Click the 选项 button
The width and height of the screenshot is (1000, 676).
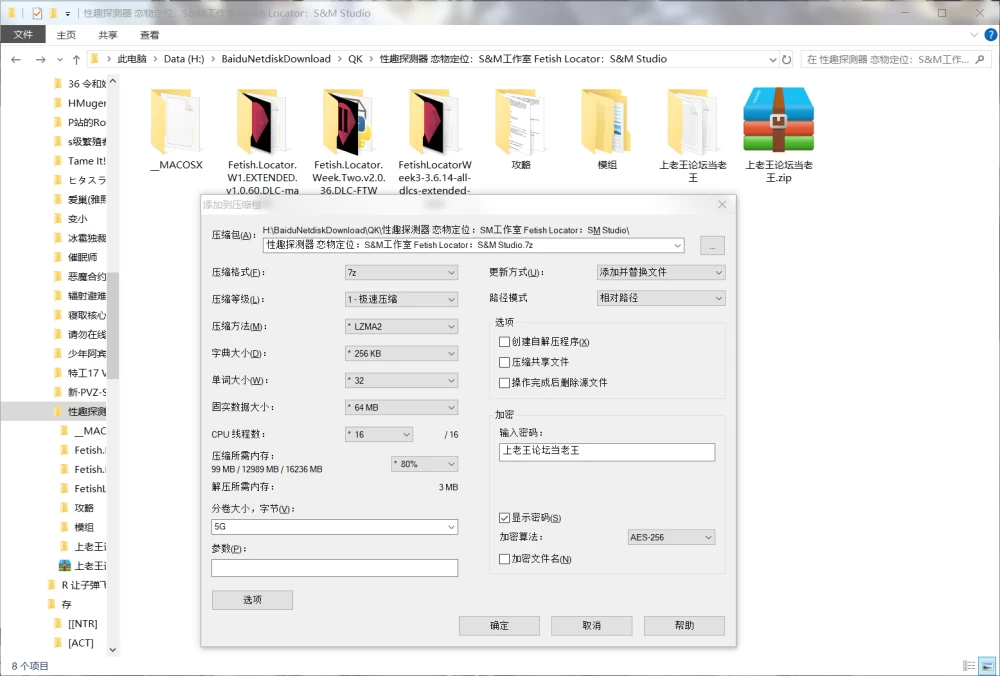[253, 599]
